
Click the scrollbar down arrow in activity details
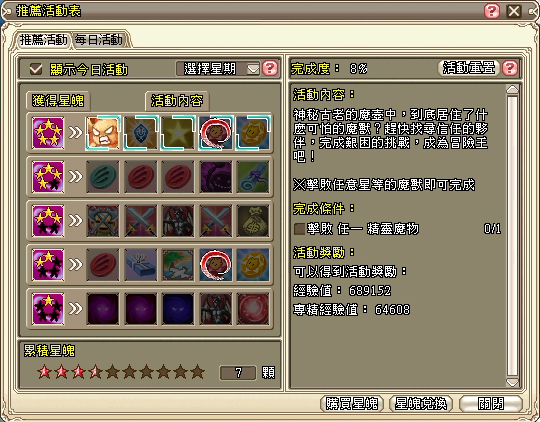point(512,382)
